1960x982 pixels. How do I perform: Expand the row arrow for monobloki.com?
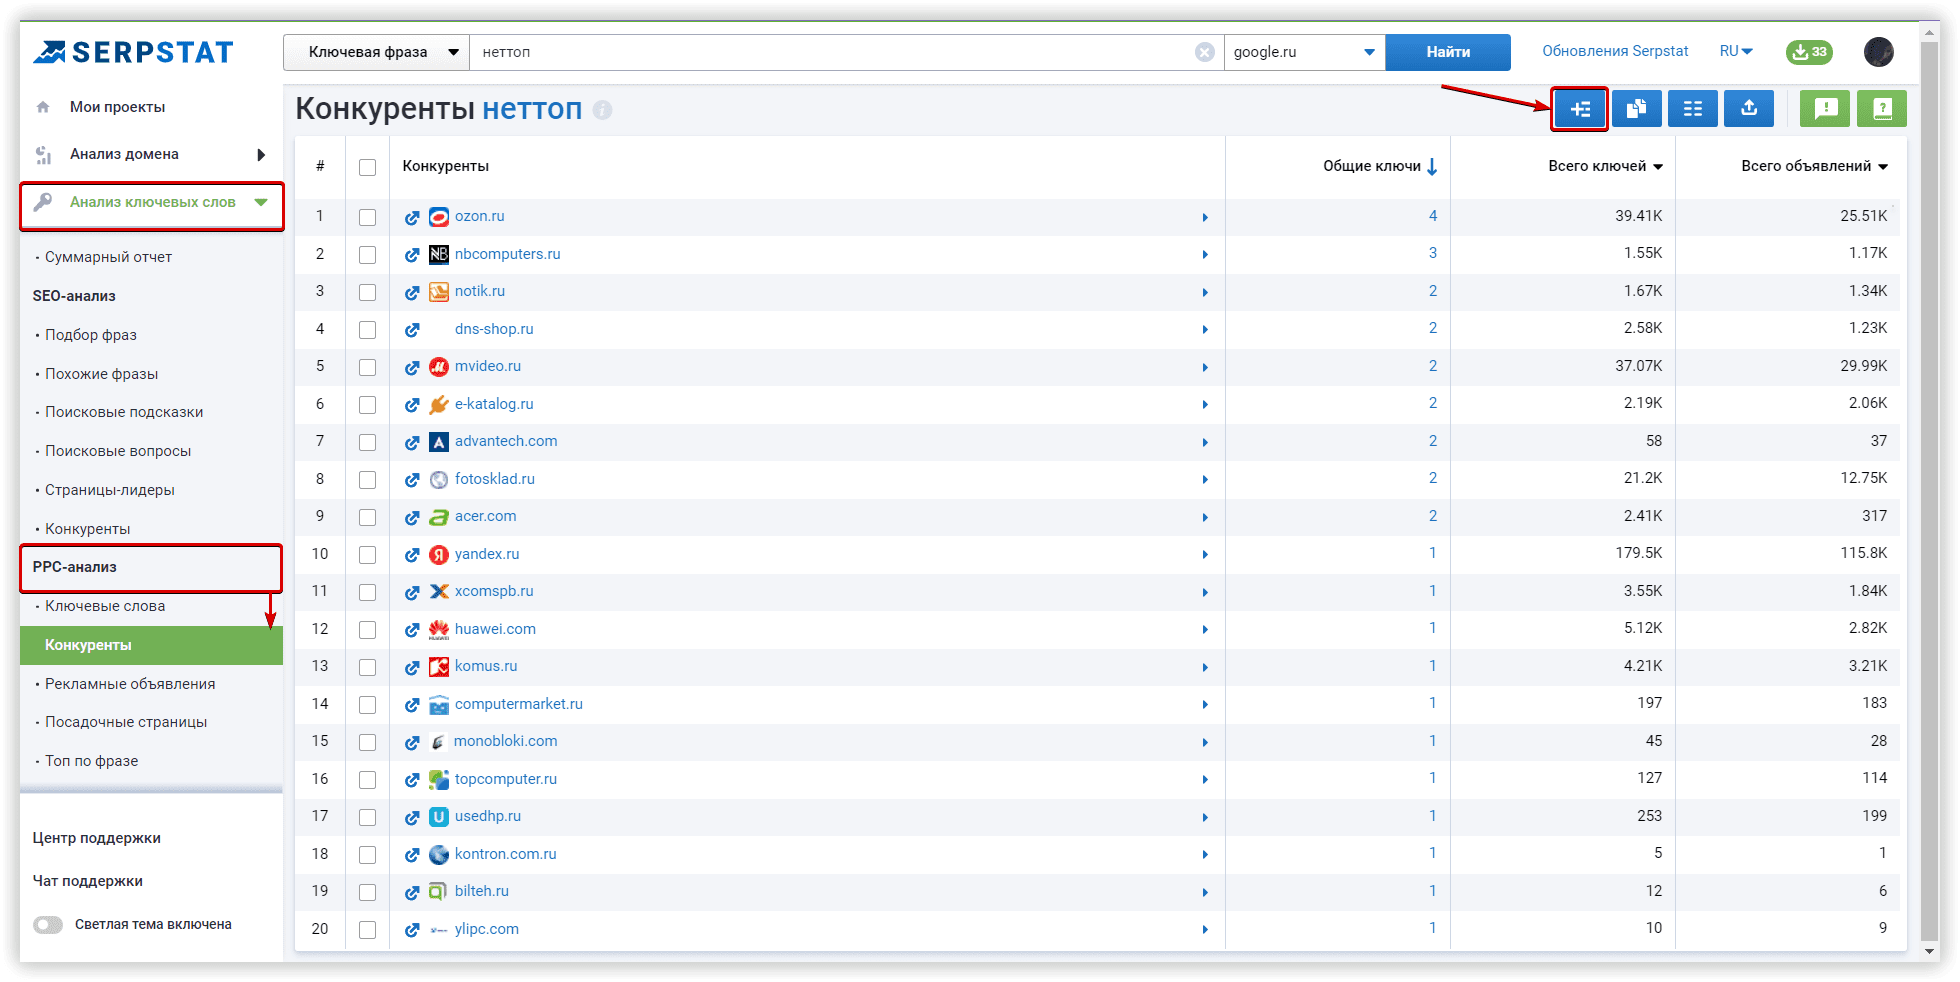[x=1205, y=742]
